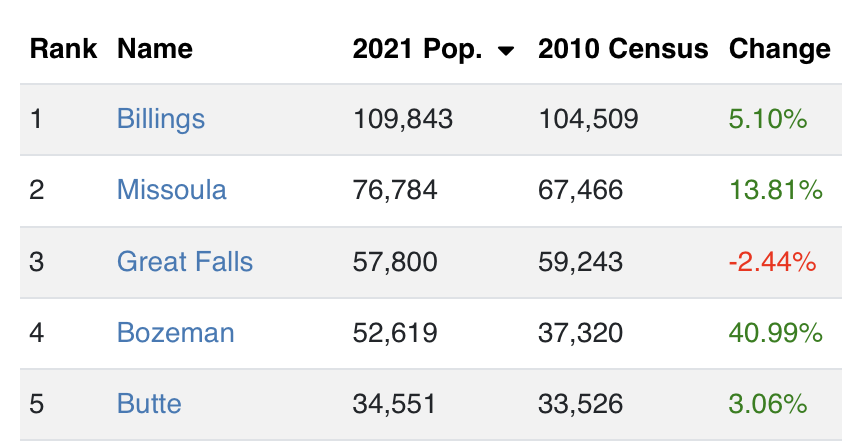Viewport: 842px width, 446px height.
Task: Click Bozeman's 40.99% change value
Action: pyautogui.click(x=775, y=333)
